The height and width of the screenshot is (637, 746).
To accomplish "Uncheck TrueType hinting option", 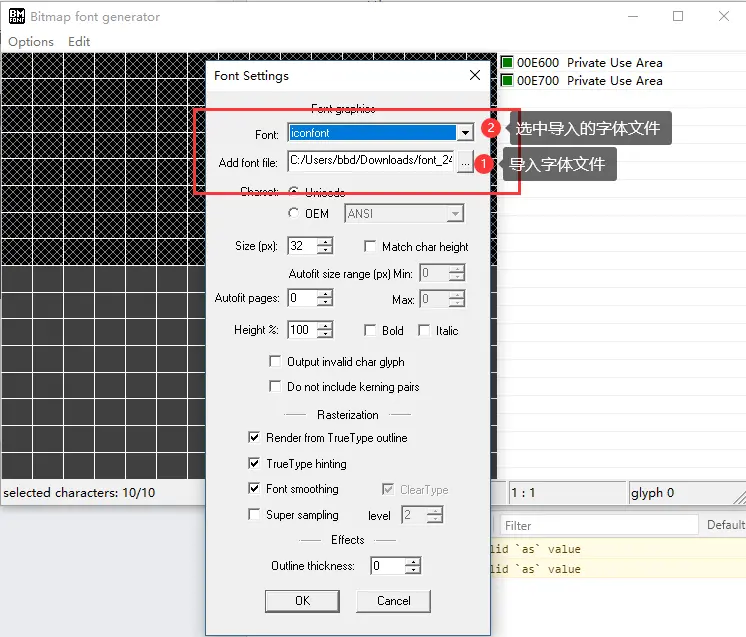I will 254,463.
